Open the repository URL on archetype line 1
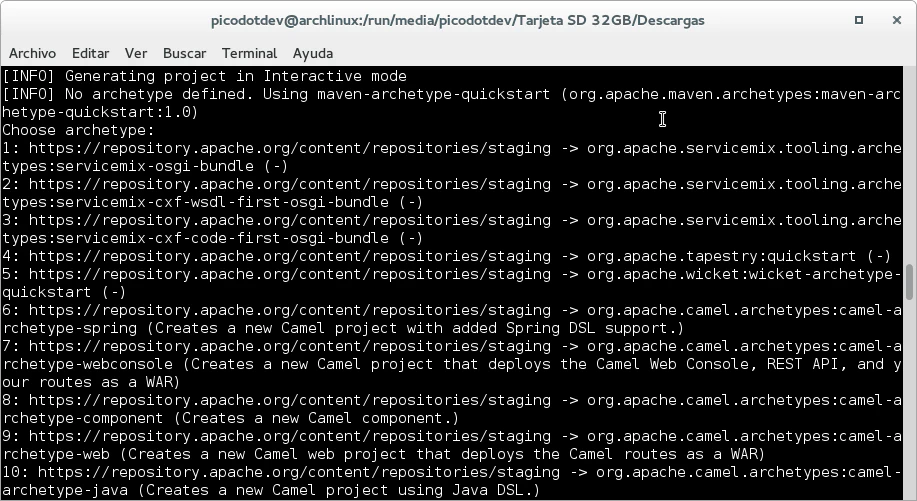 289,148
